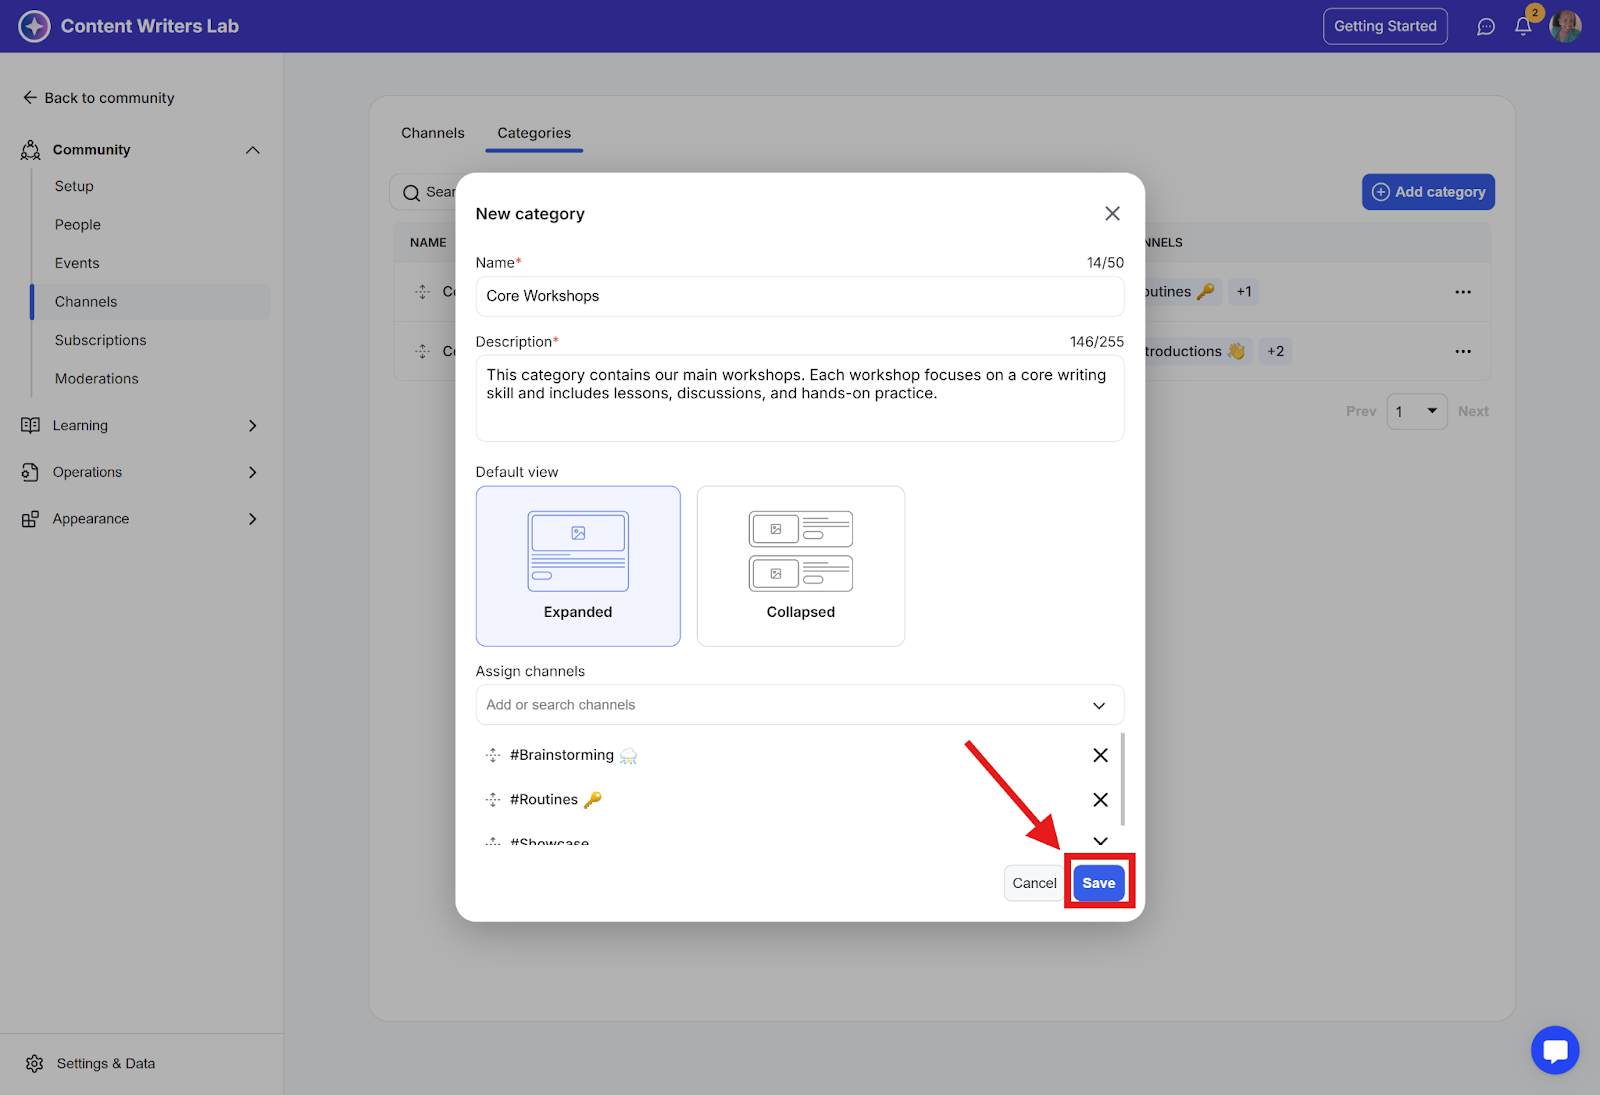Click the Operations icon in sidebar
The width and height of the screenshot is (1600, 1095).
click(31, 472)
